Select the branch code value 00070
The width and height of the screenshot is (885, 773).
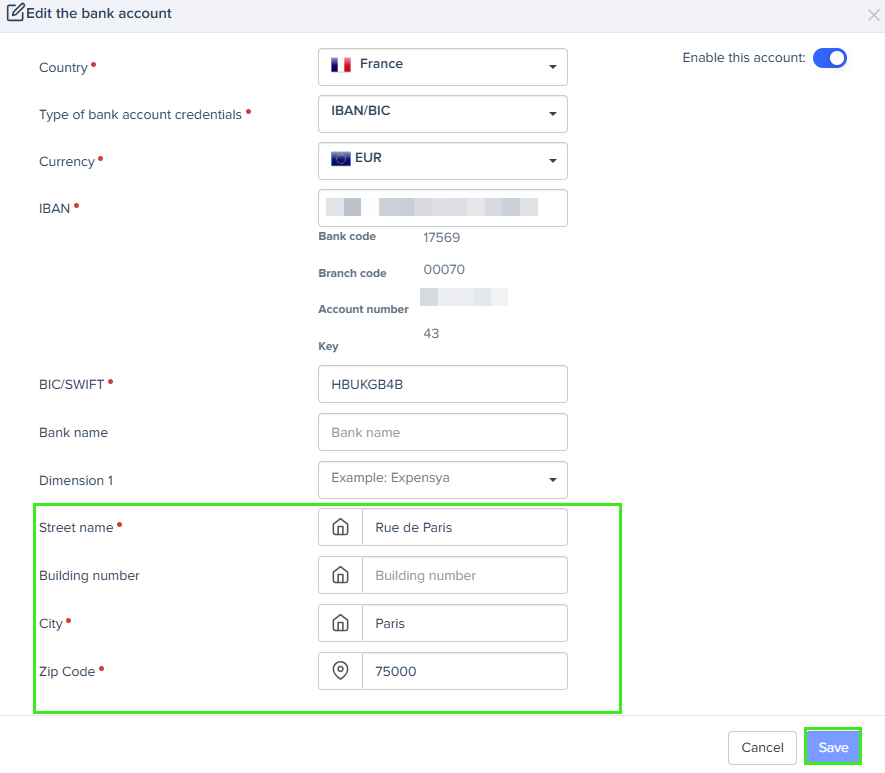[444, 270]
